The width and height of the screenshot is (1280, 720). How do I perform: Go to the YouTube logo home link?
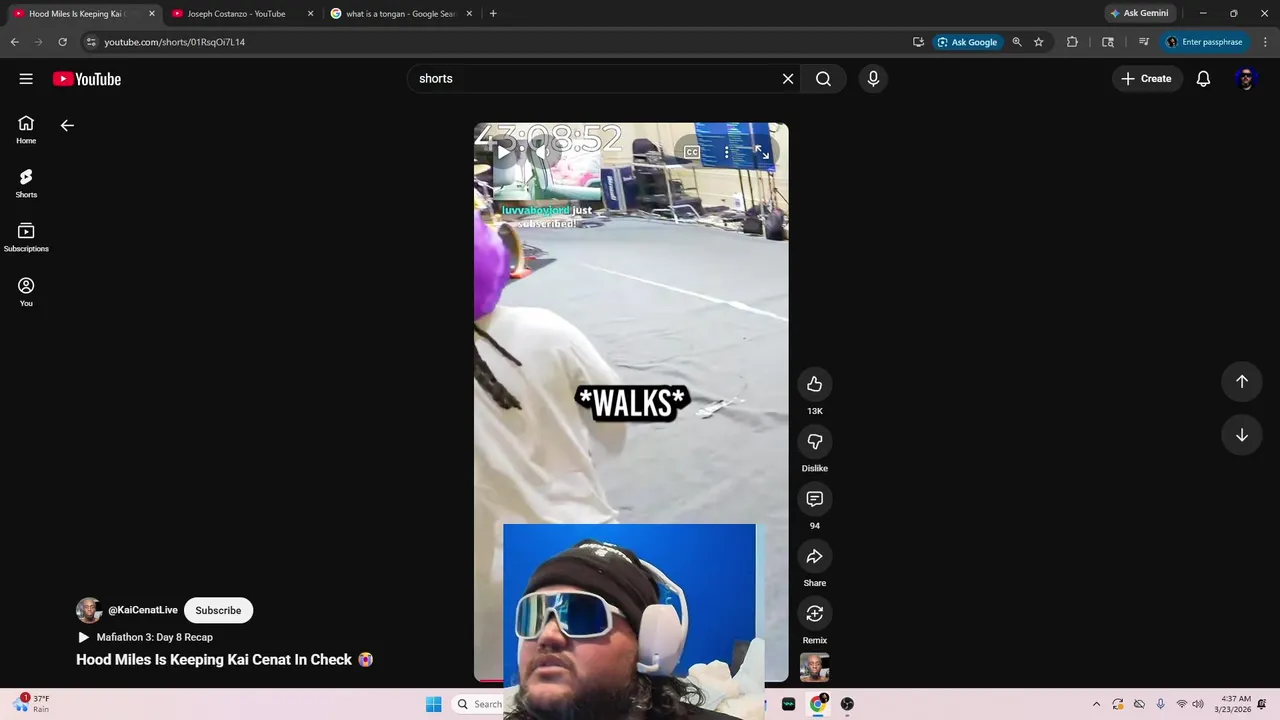coord(87,79)
